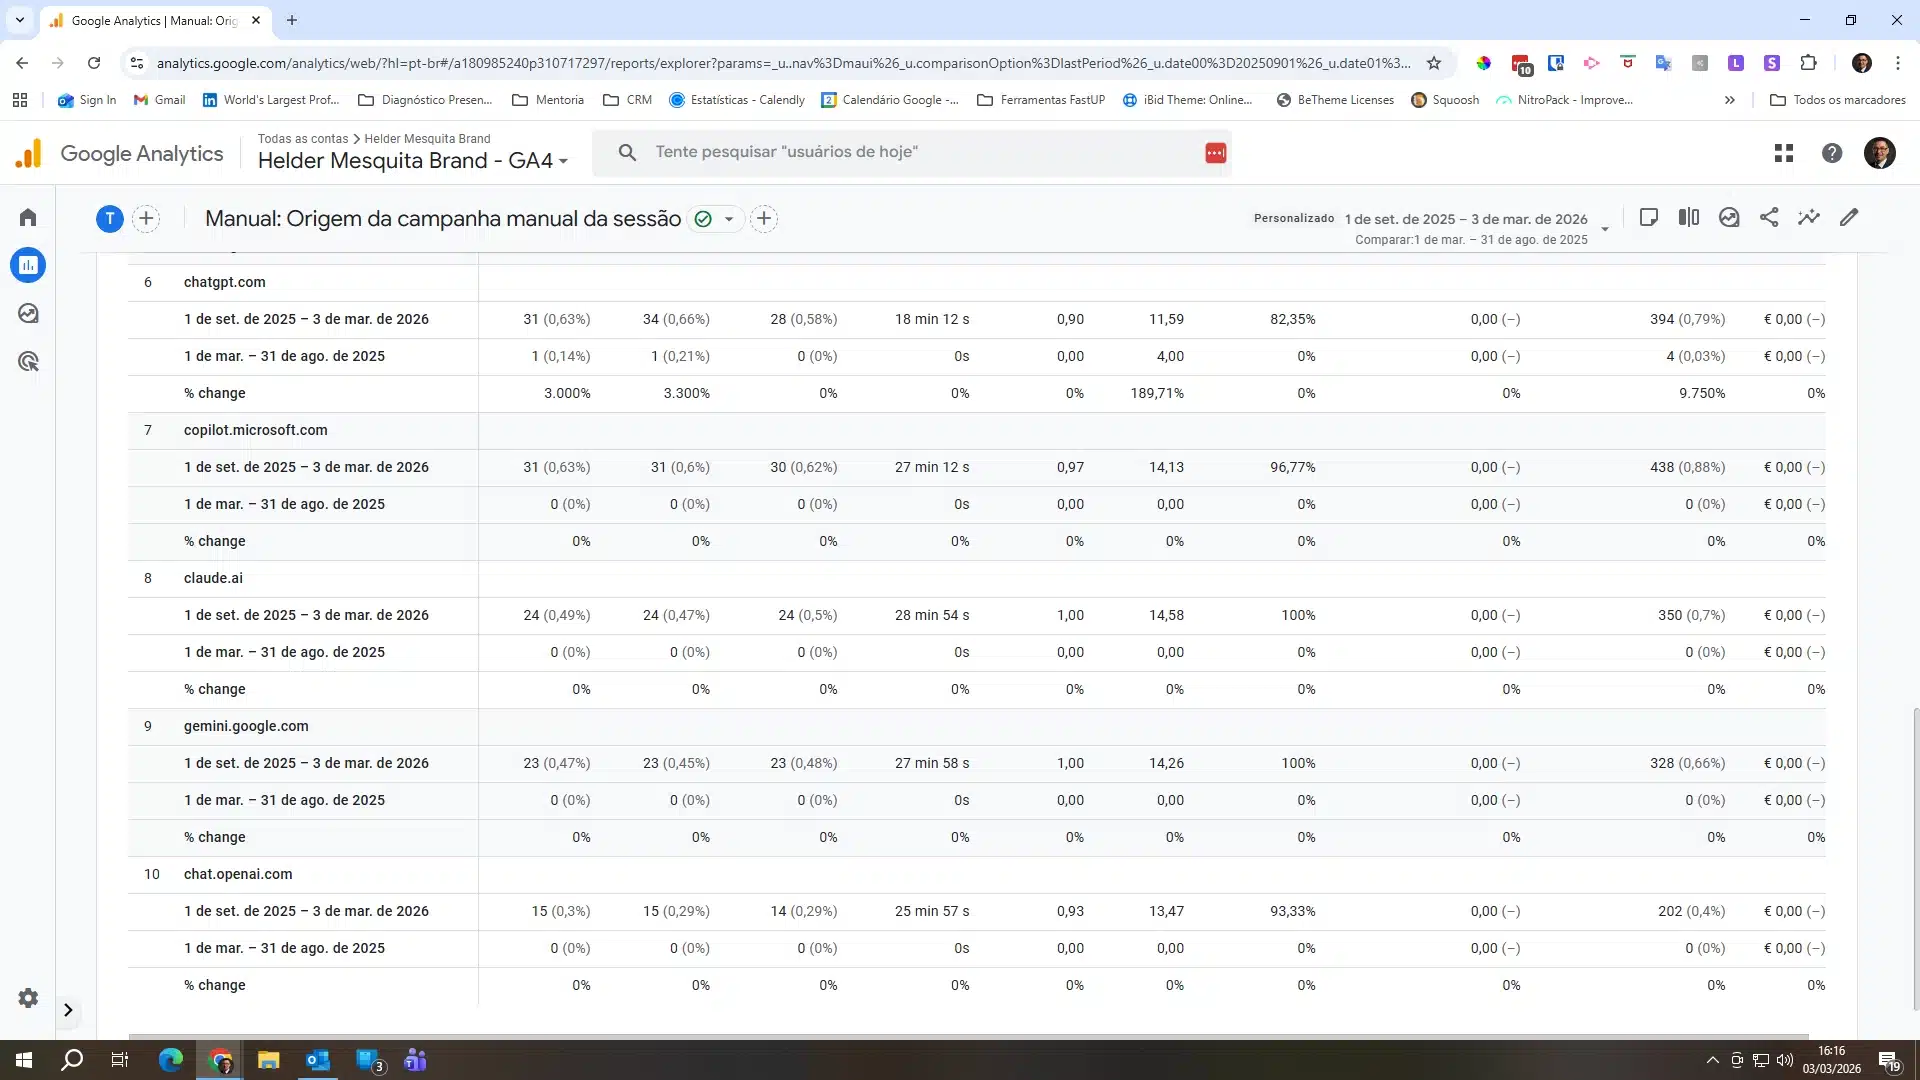Select the Google Analytics browser tab
Viewport: 1920px width, 1080px height.
coord(155,20)
